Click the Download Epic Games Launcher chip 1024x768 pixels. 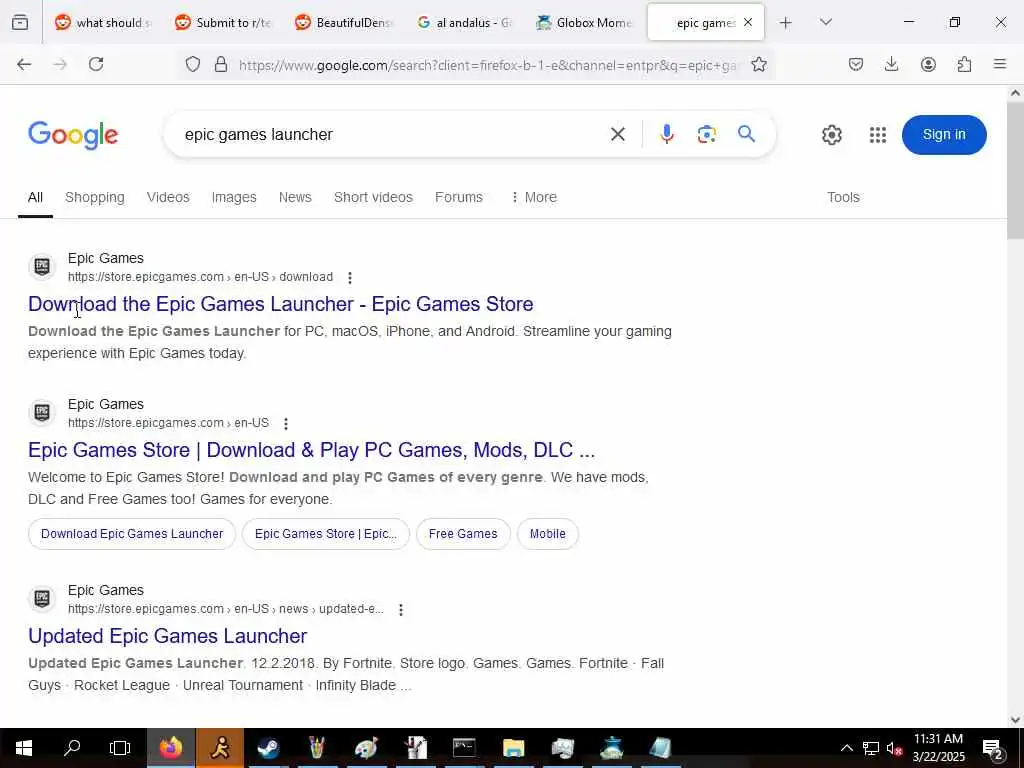coord(132,534)
